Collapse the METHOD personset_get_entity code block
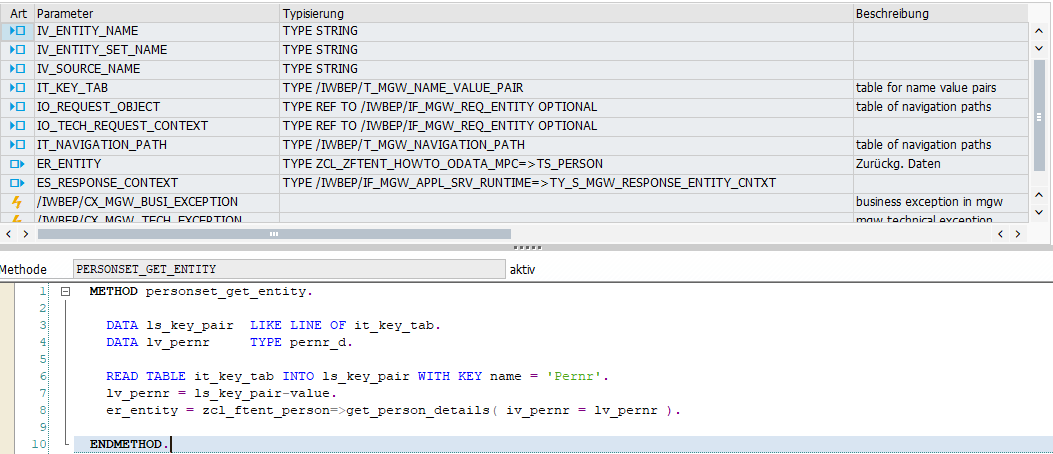The width and height of the screenshot is (1053, 454). [65, 292]
